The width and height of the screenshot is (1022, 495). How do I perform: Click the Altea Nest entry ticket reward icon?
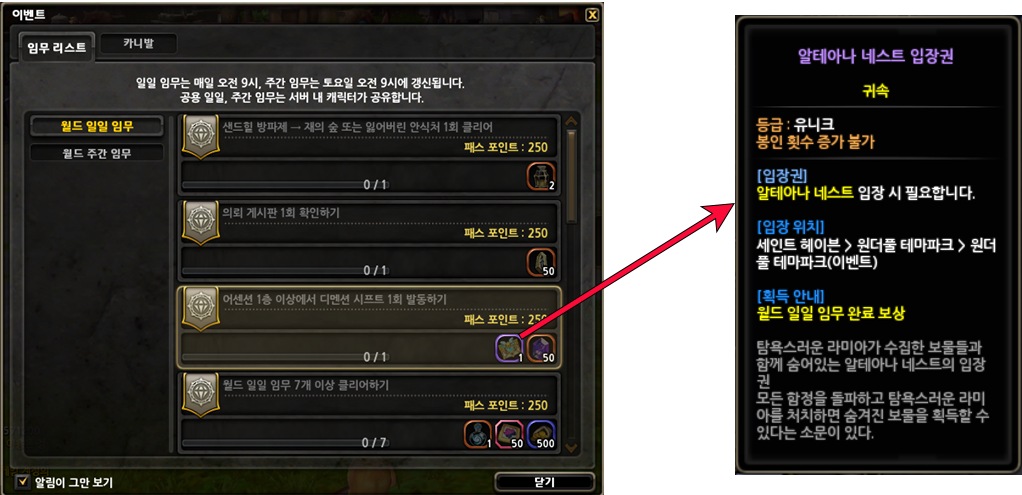510,348
